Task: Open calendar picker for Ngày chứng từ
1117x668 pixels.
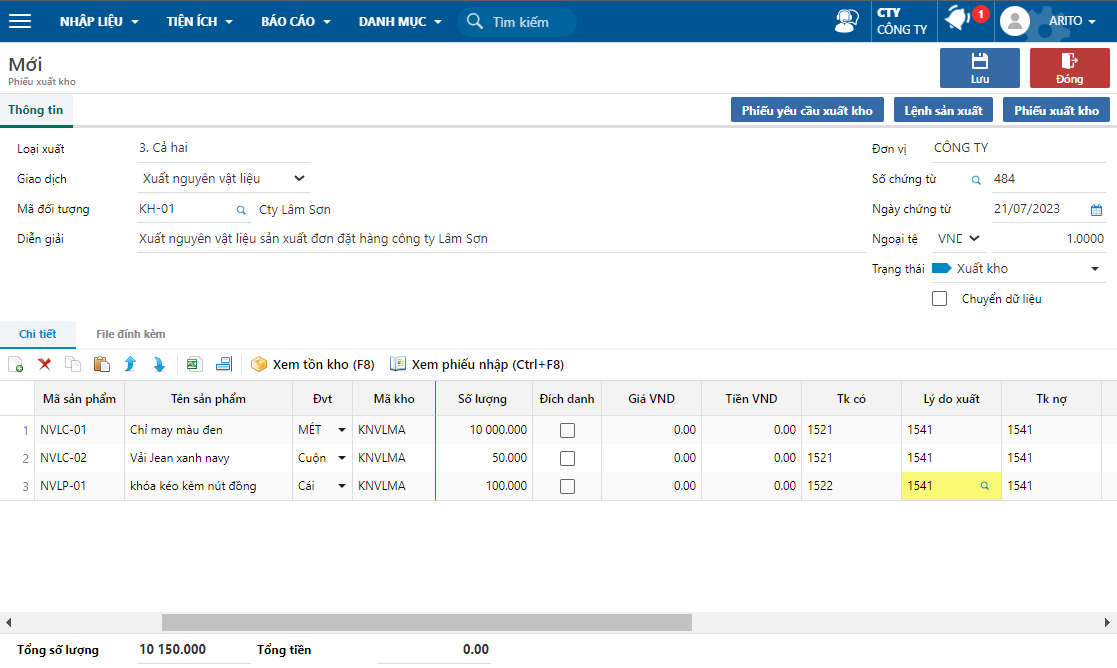Action: click(1096, 210)
